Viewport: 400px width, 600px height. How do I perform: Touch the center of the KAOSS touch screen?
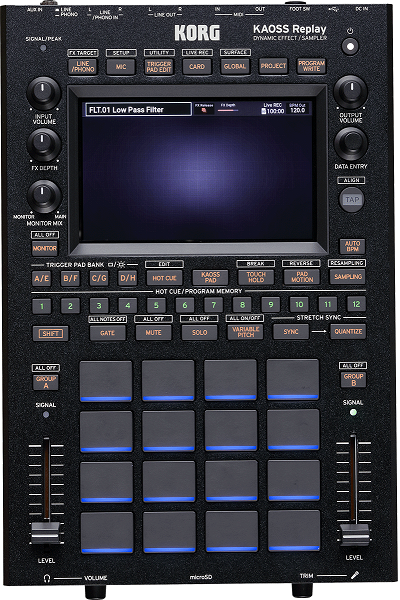198,170
